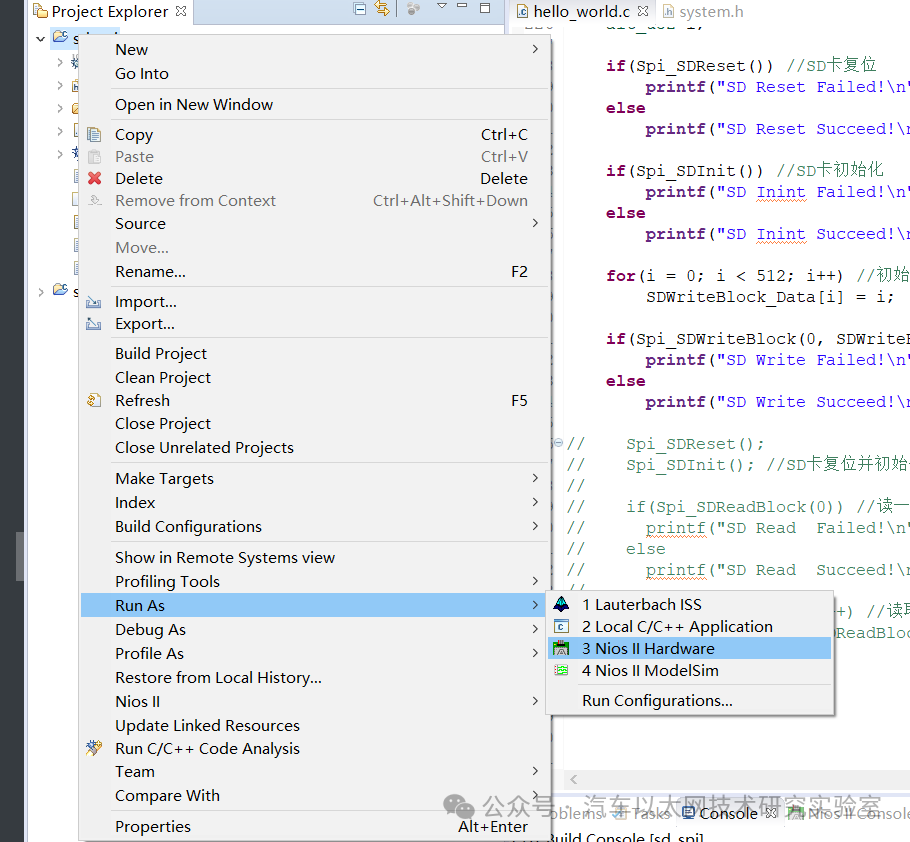Image resolution: width=910 pixels, height=842 pixels.
Task: Open Run Configurations... dialog
Action: (x=689, y=700)
